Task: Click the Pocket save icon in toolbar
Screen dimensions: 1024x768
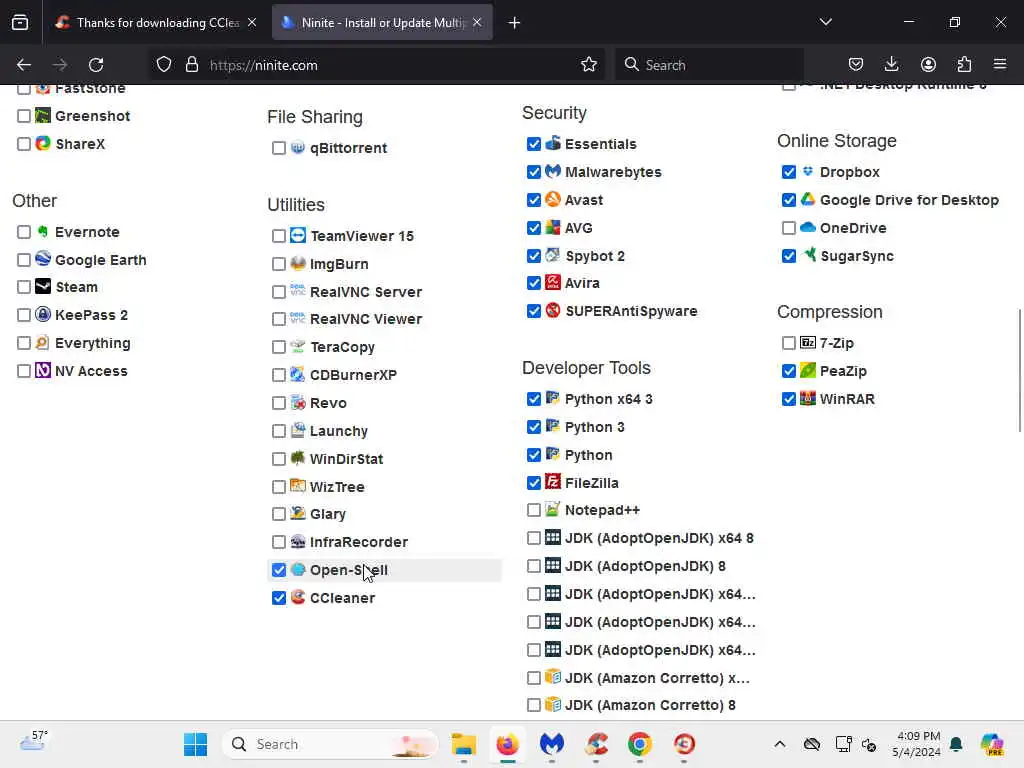Action: coord(856,64)
